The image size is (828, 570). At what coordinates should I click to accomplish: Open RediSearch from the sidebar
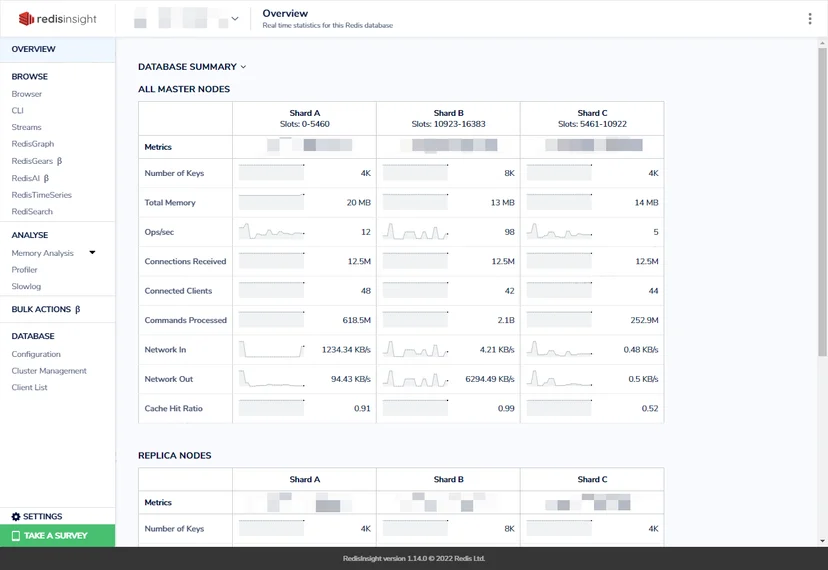coord(32,211)
